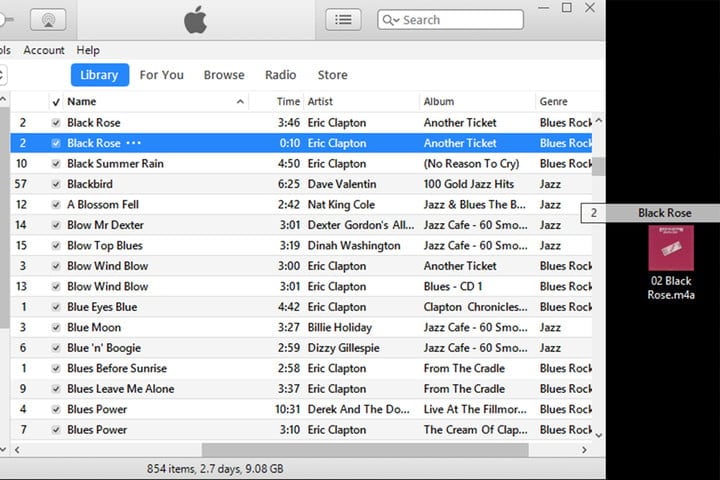This screenshot has height=480, width=720.
Task: Click the Nat King Cole artist cell
Action: [x=341, y=204]
